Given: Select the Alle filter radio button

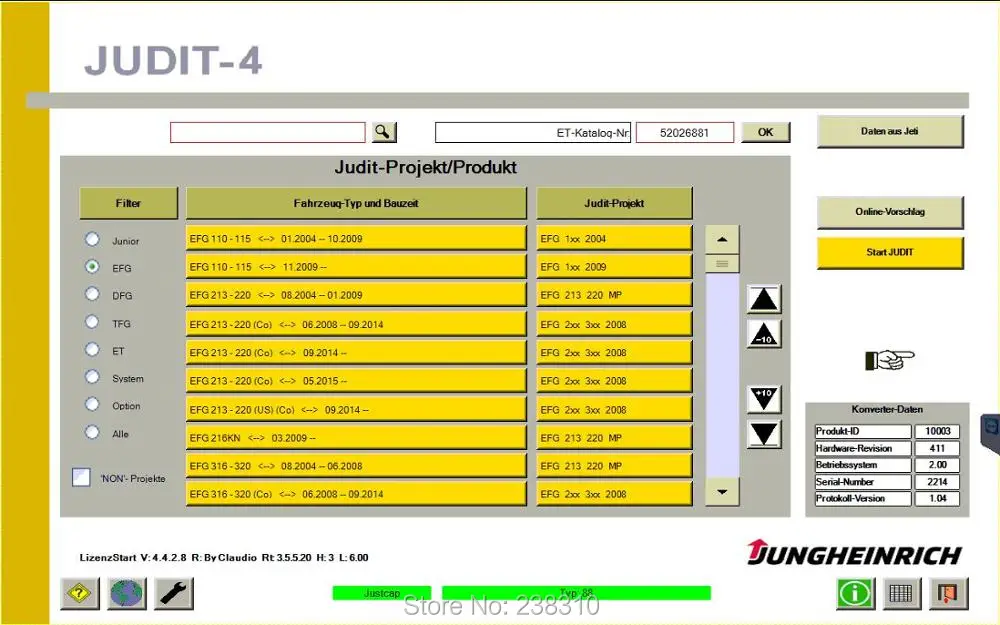Looking at the screenshot, I should pos(92,432).
